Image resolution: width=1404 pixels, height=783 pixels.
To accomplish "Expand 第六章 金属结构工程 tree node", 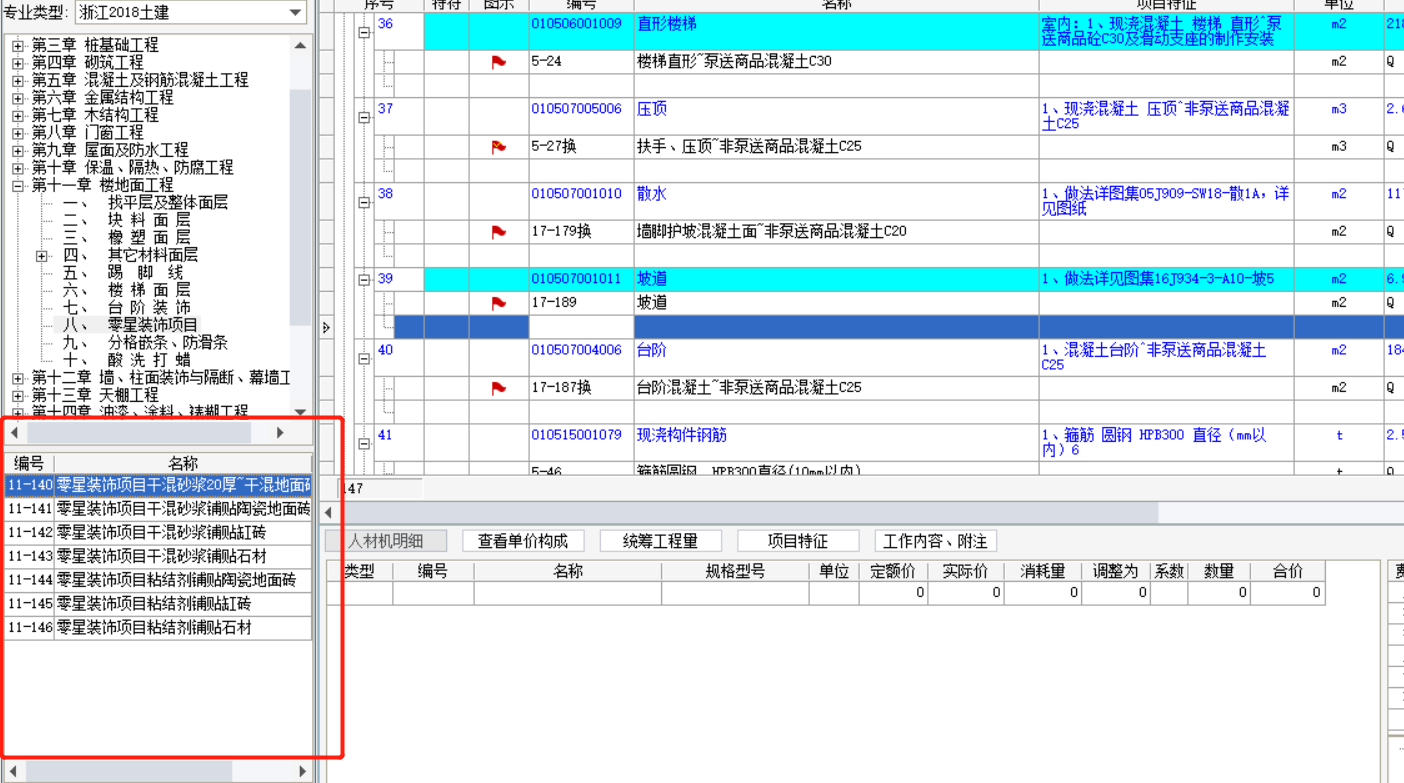I will point(18,98).
